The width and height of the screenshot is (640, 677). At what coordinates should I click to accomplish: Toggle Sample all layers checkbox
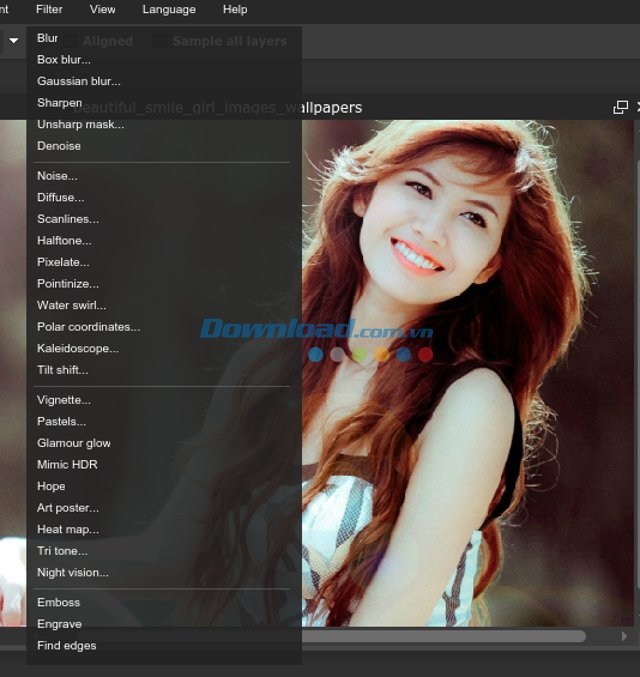pyautogui.click(x=159, y=41)
